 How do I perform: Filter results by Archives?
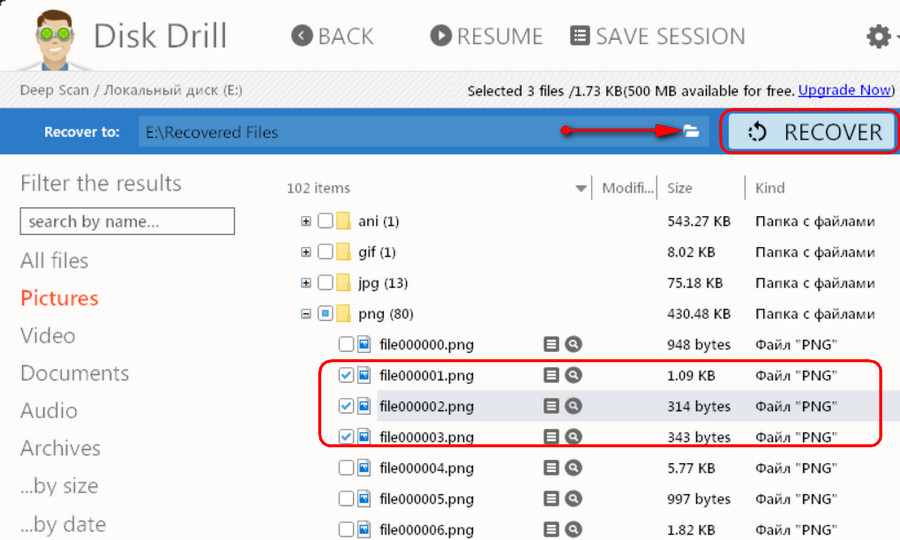60,448
